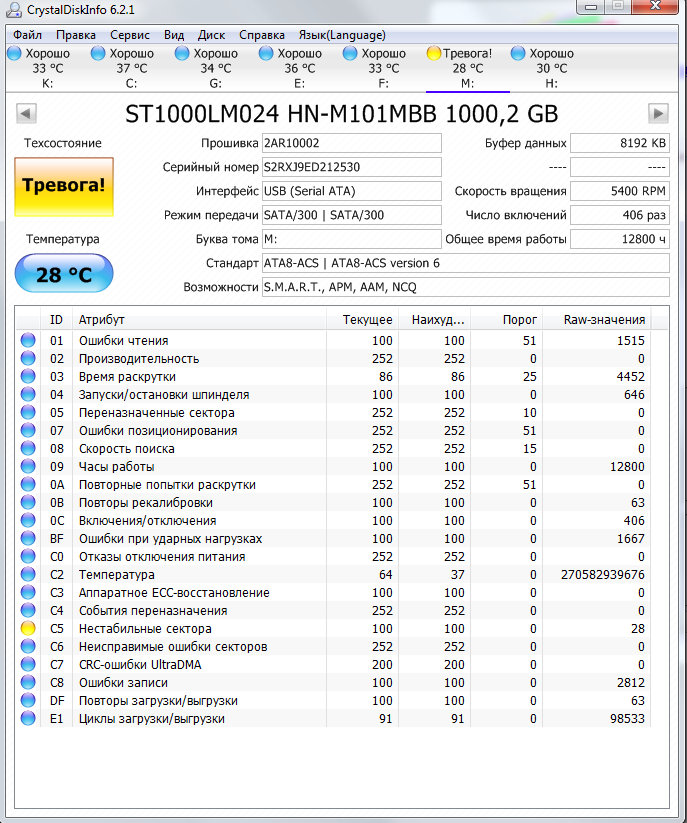The image size is (687, 823).
Task: Select Отказы отключения питания attribute text
Action: point(162,556)
